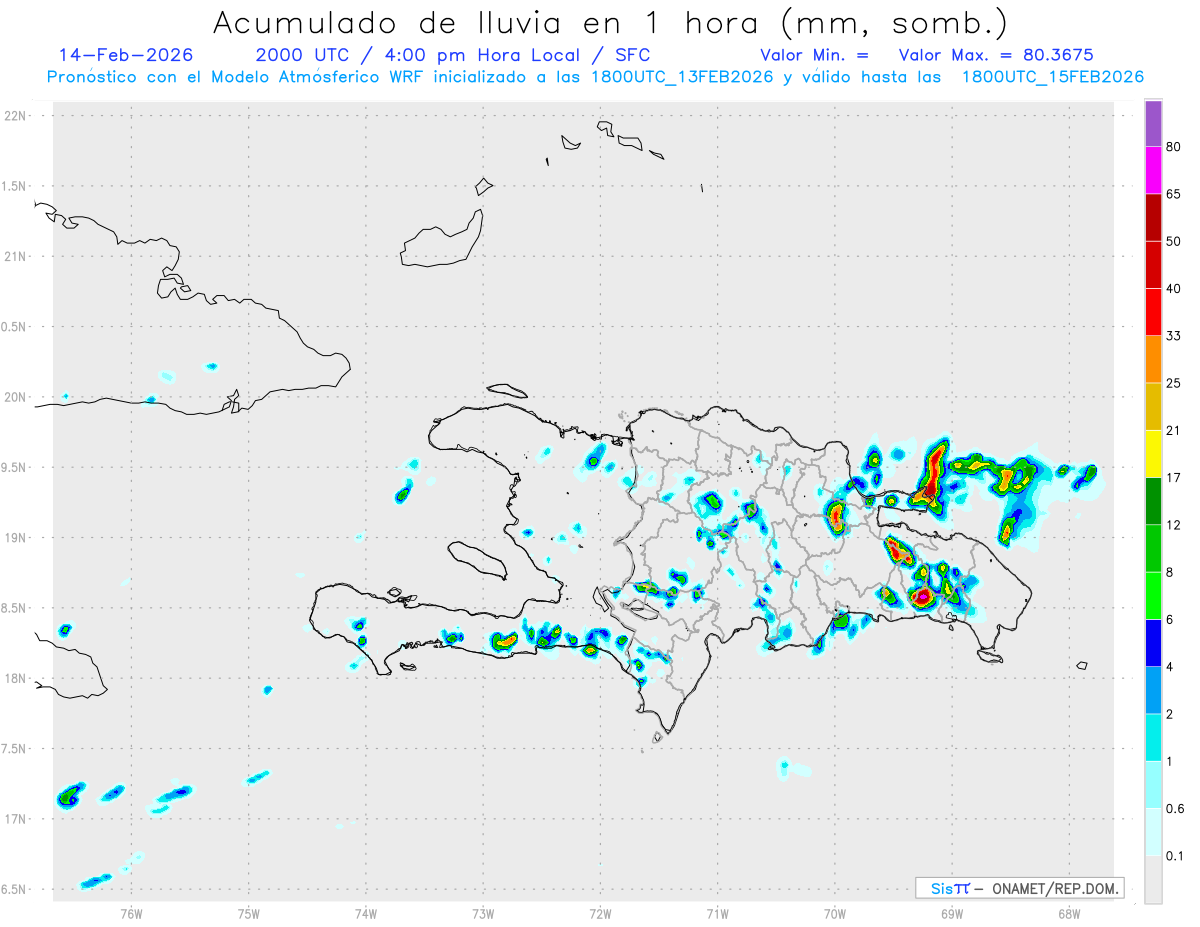The image size is (1200, 927).
Task: Click the '17N' latitude axis label
Action: pyautogui.click(x=14, y=819)
